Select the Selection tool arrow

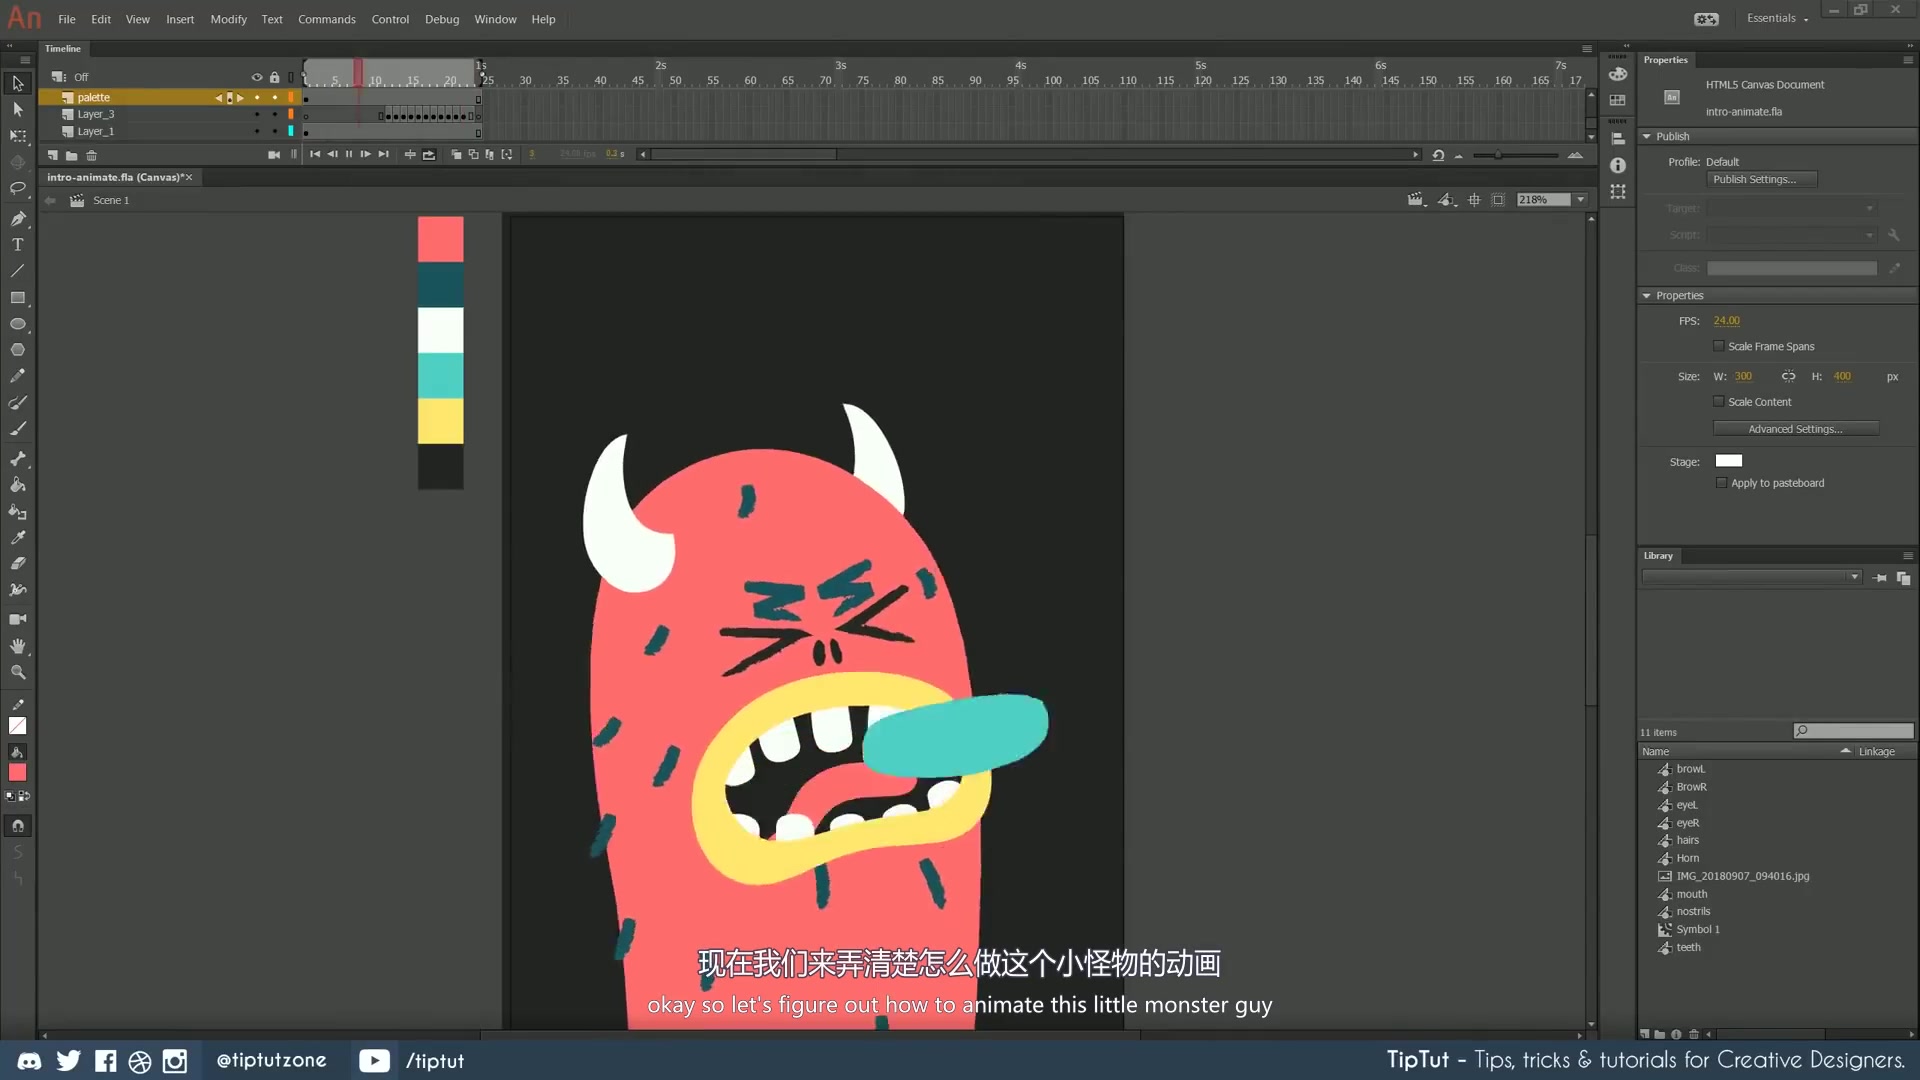click(18, 83)
